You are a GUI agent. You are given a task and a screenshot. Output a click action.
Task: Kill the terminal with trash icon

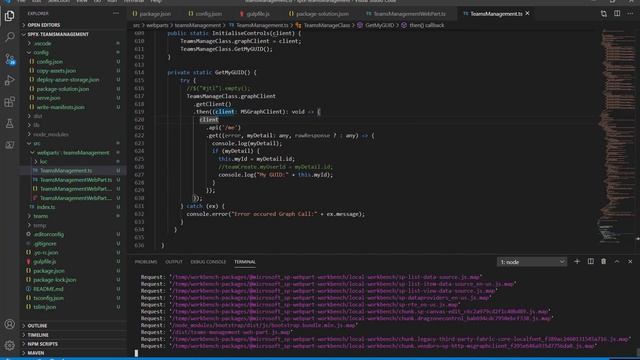[603, 262]
